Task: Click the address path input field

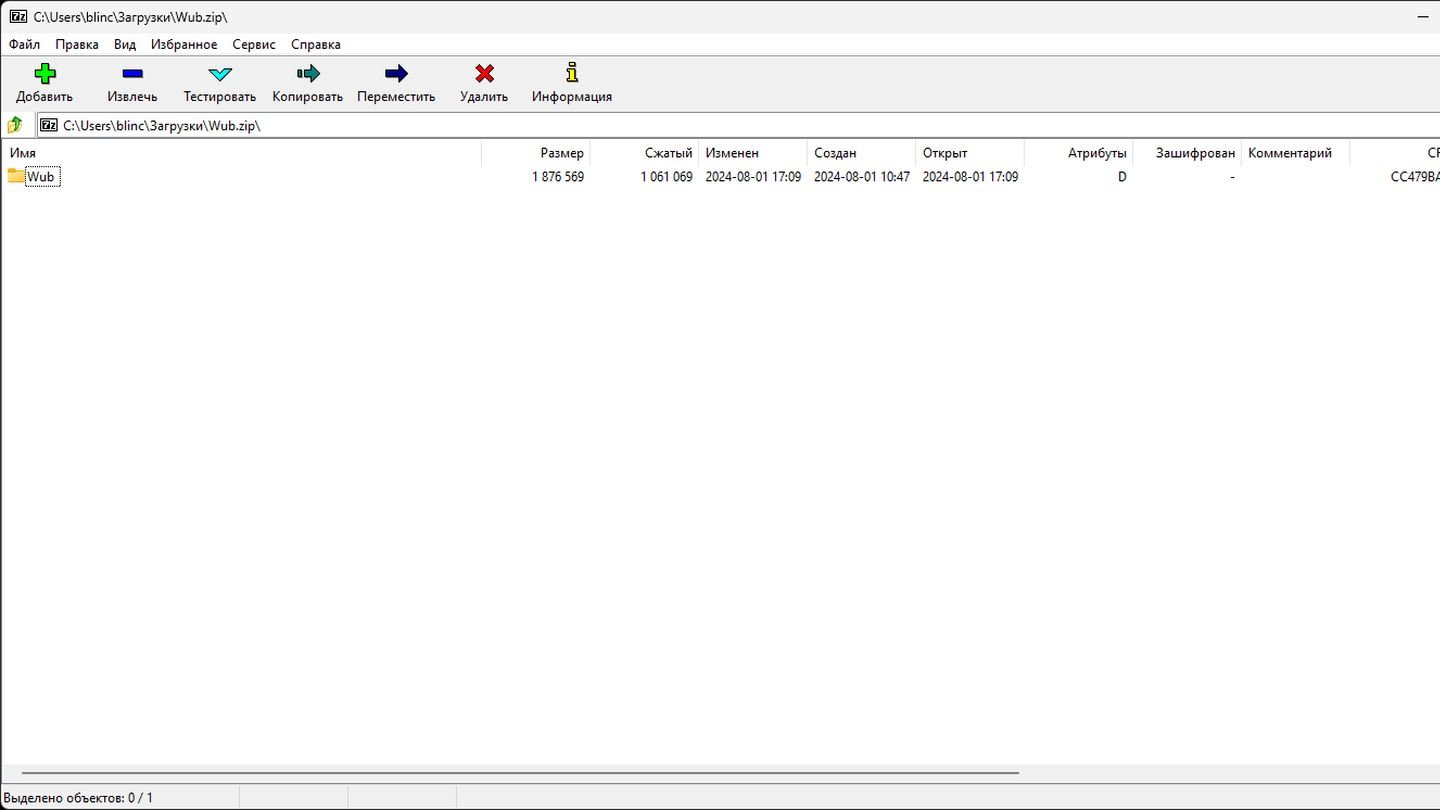Action: [738, 125]
